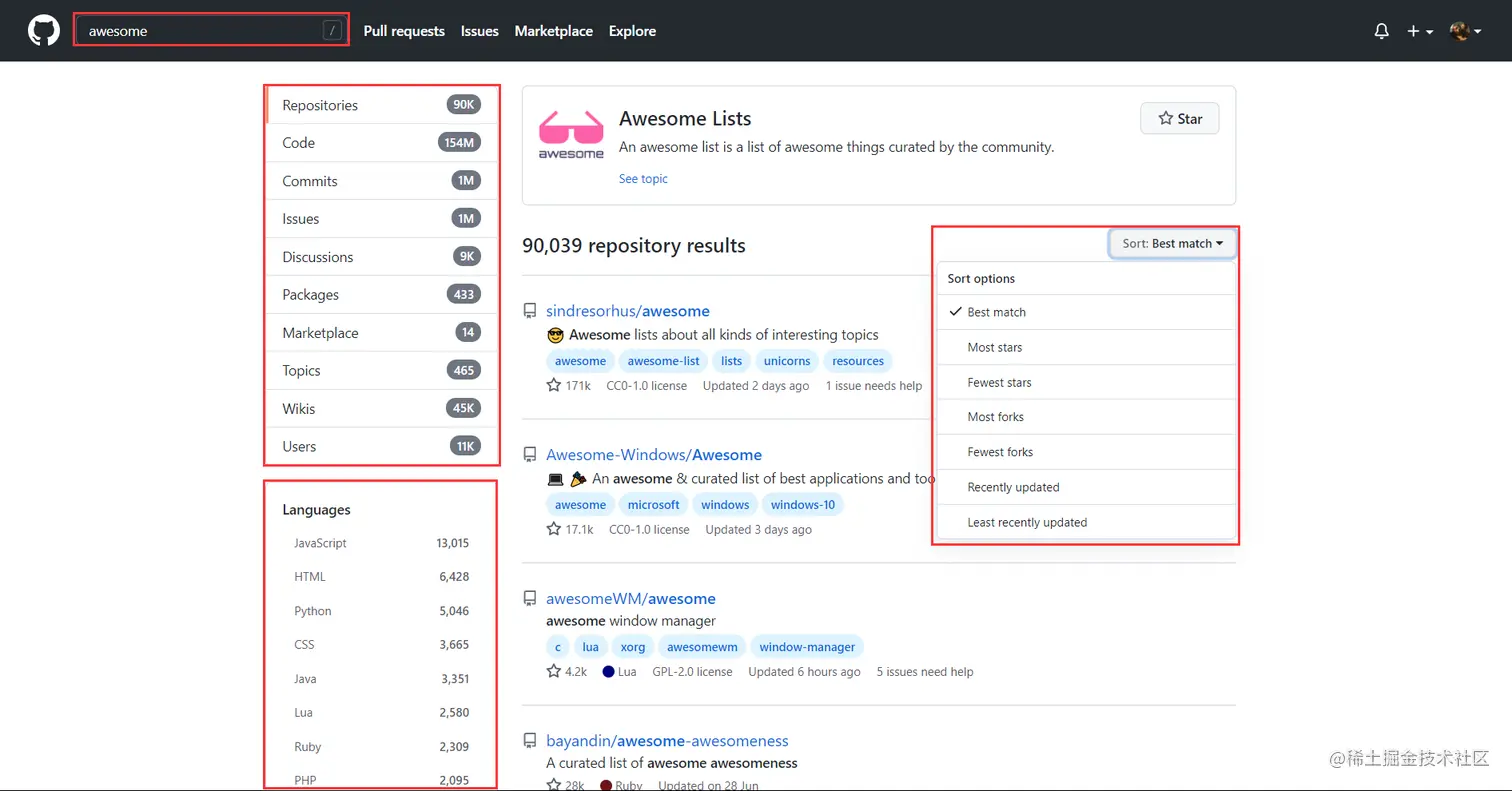Open the user avatar menu
1512x791 pixels.
click(x=1465, y=31)
